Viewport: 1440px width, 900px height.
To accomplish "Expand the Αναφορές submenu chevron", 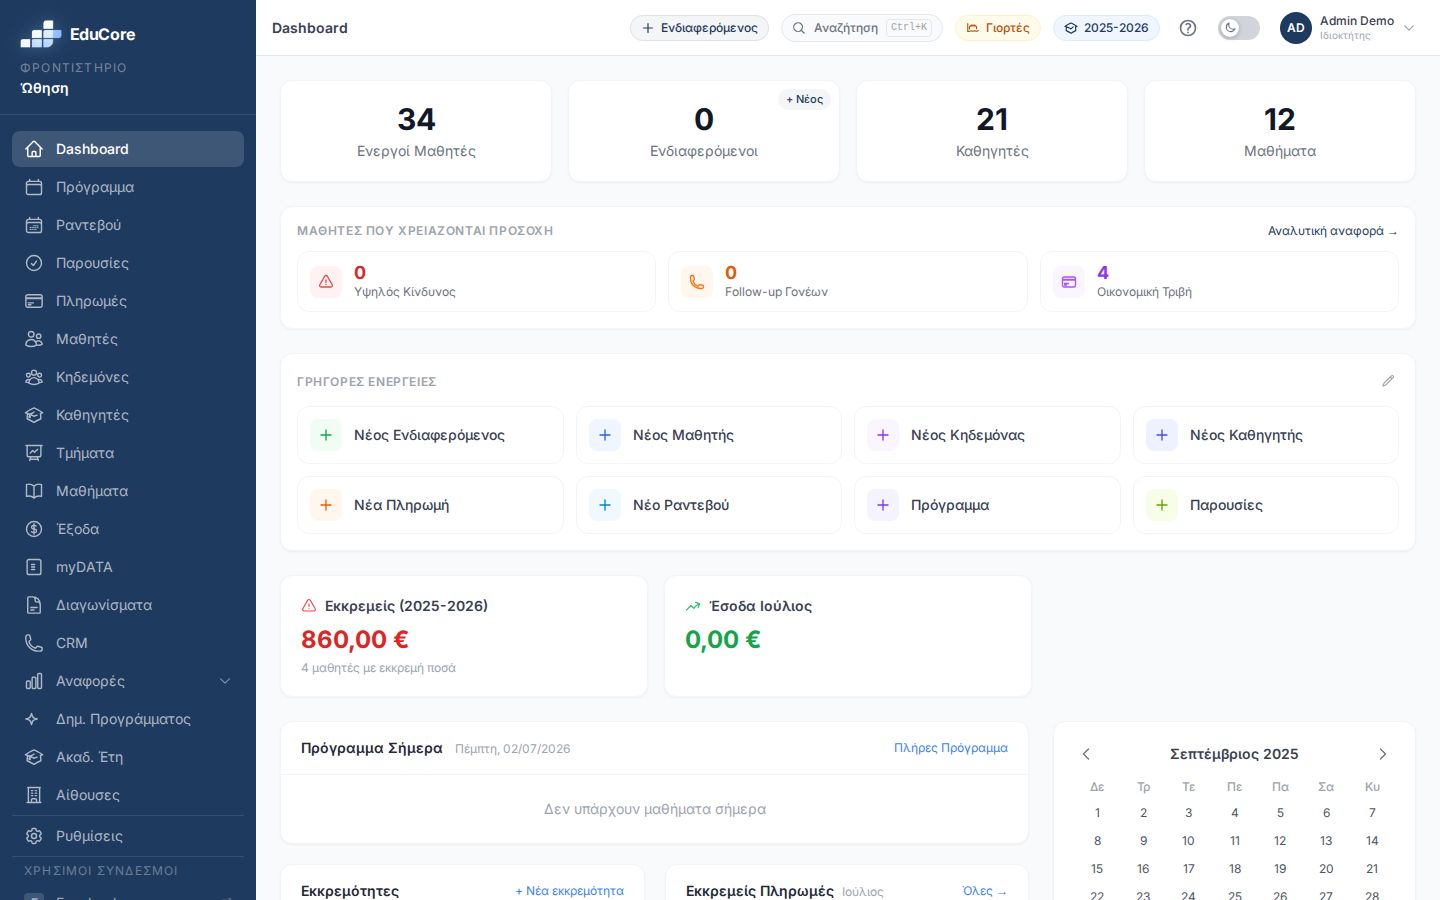I will 225,681.
